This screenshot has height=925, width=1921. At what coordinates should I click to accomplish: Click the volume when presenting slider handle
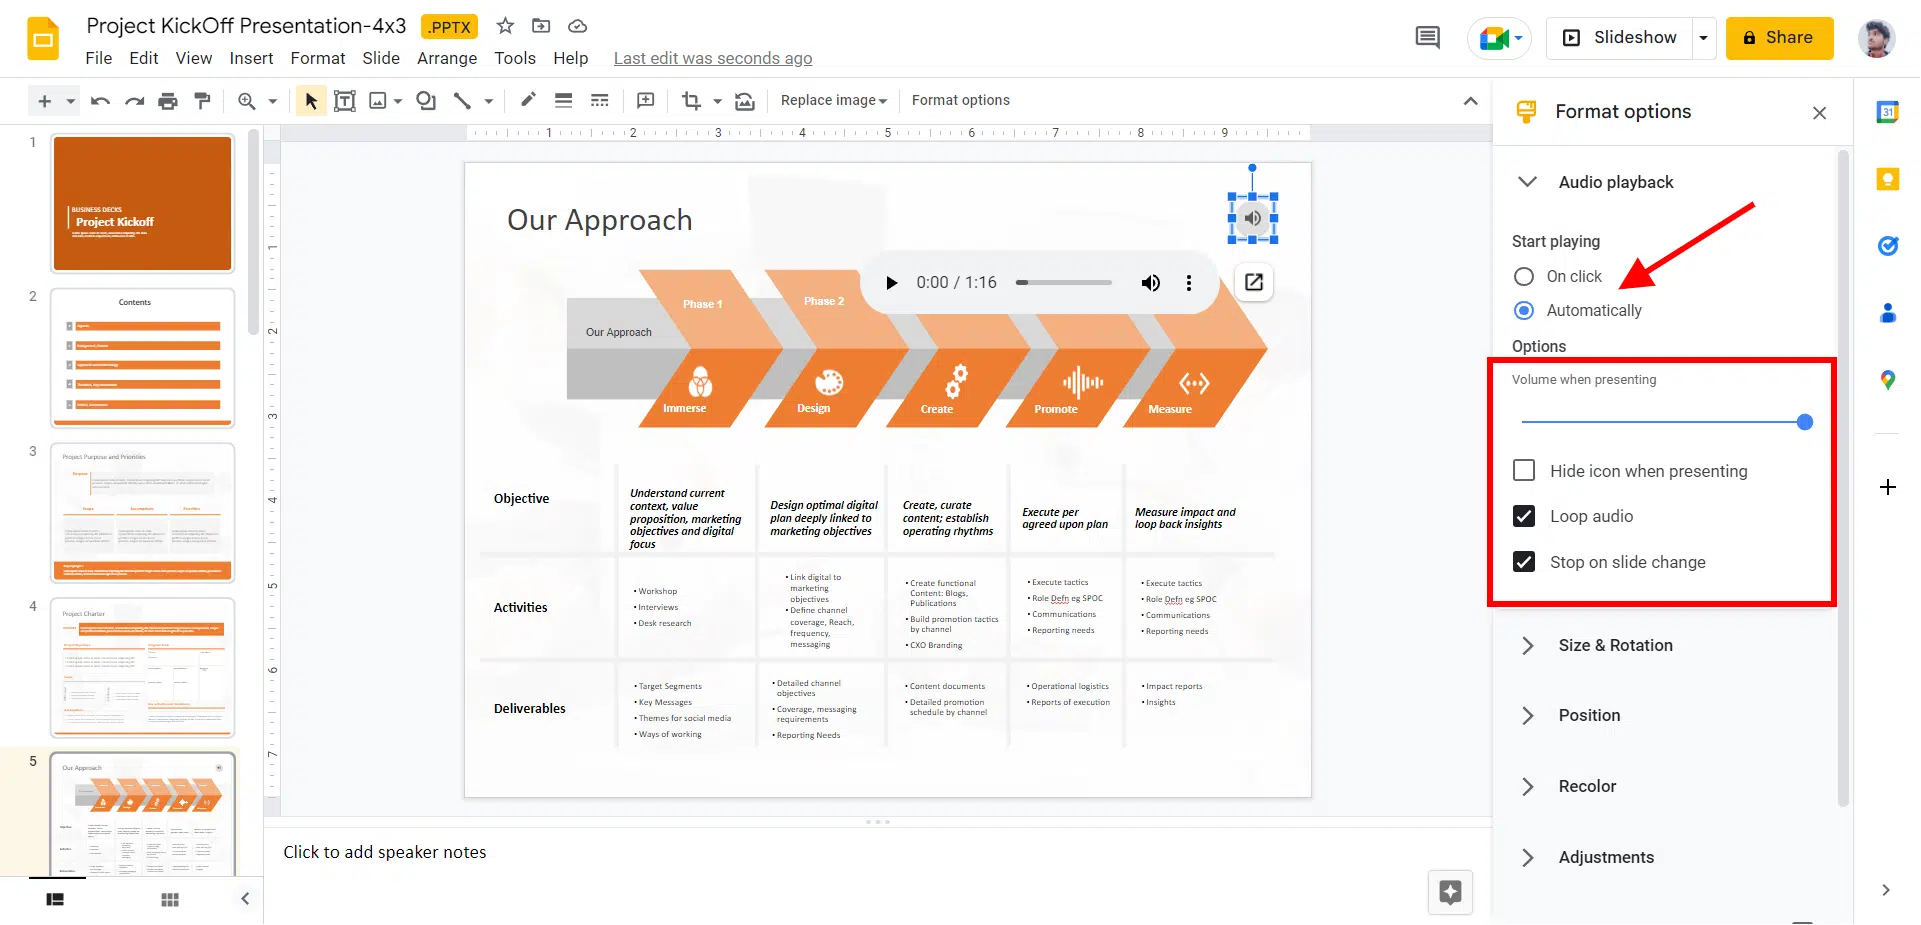coord(1804,422)
